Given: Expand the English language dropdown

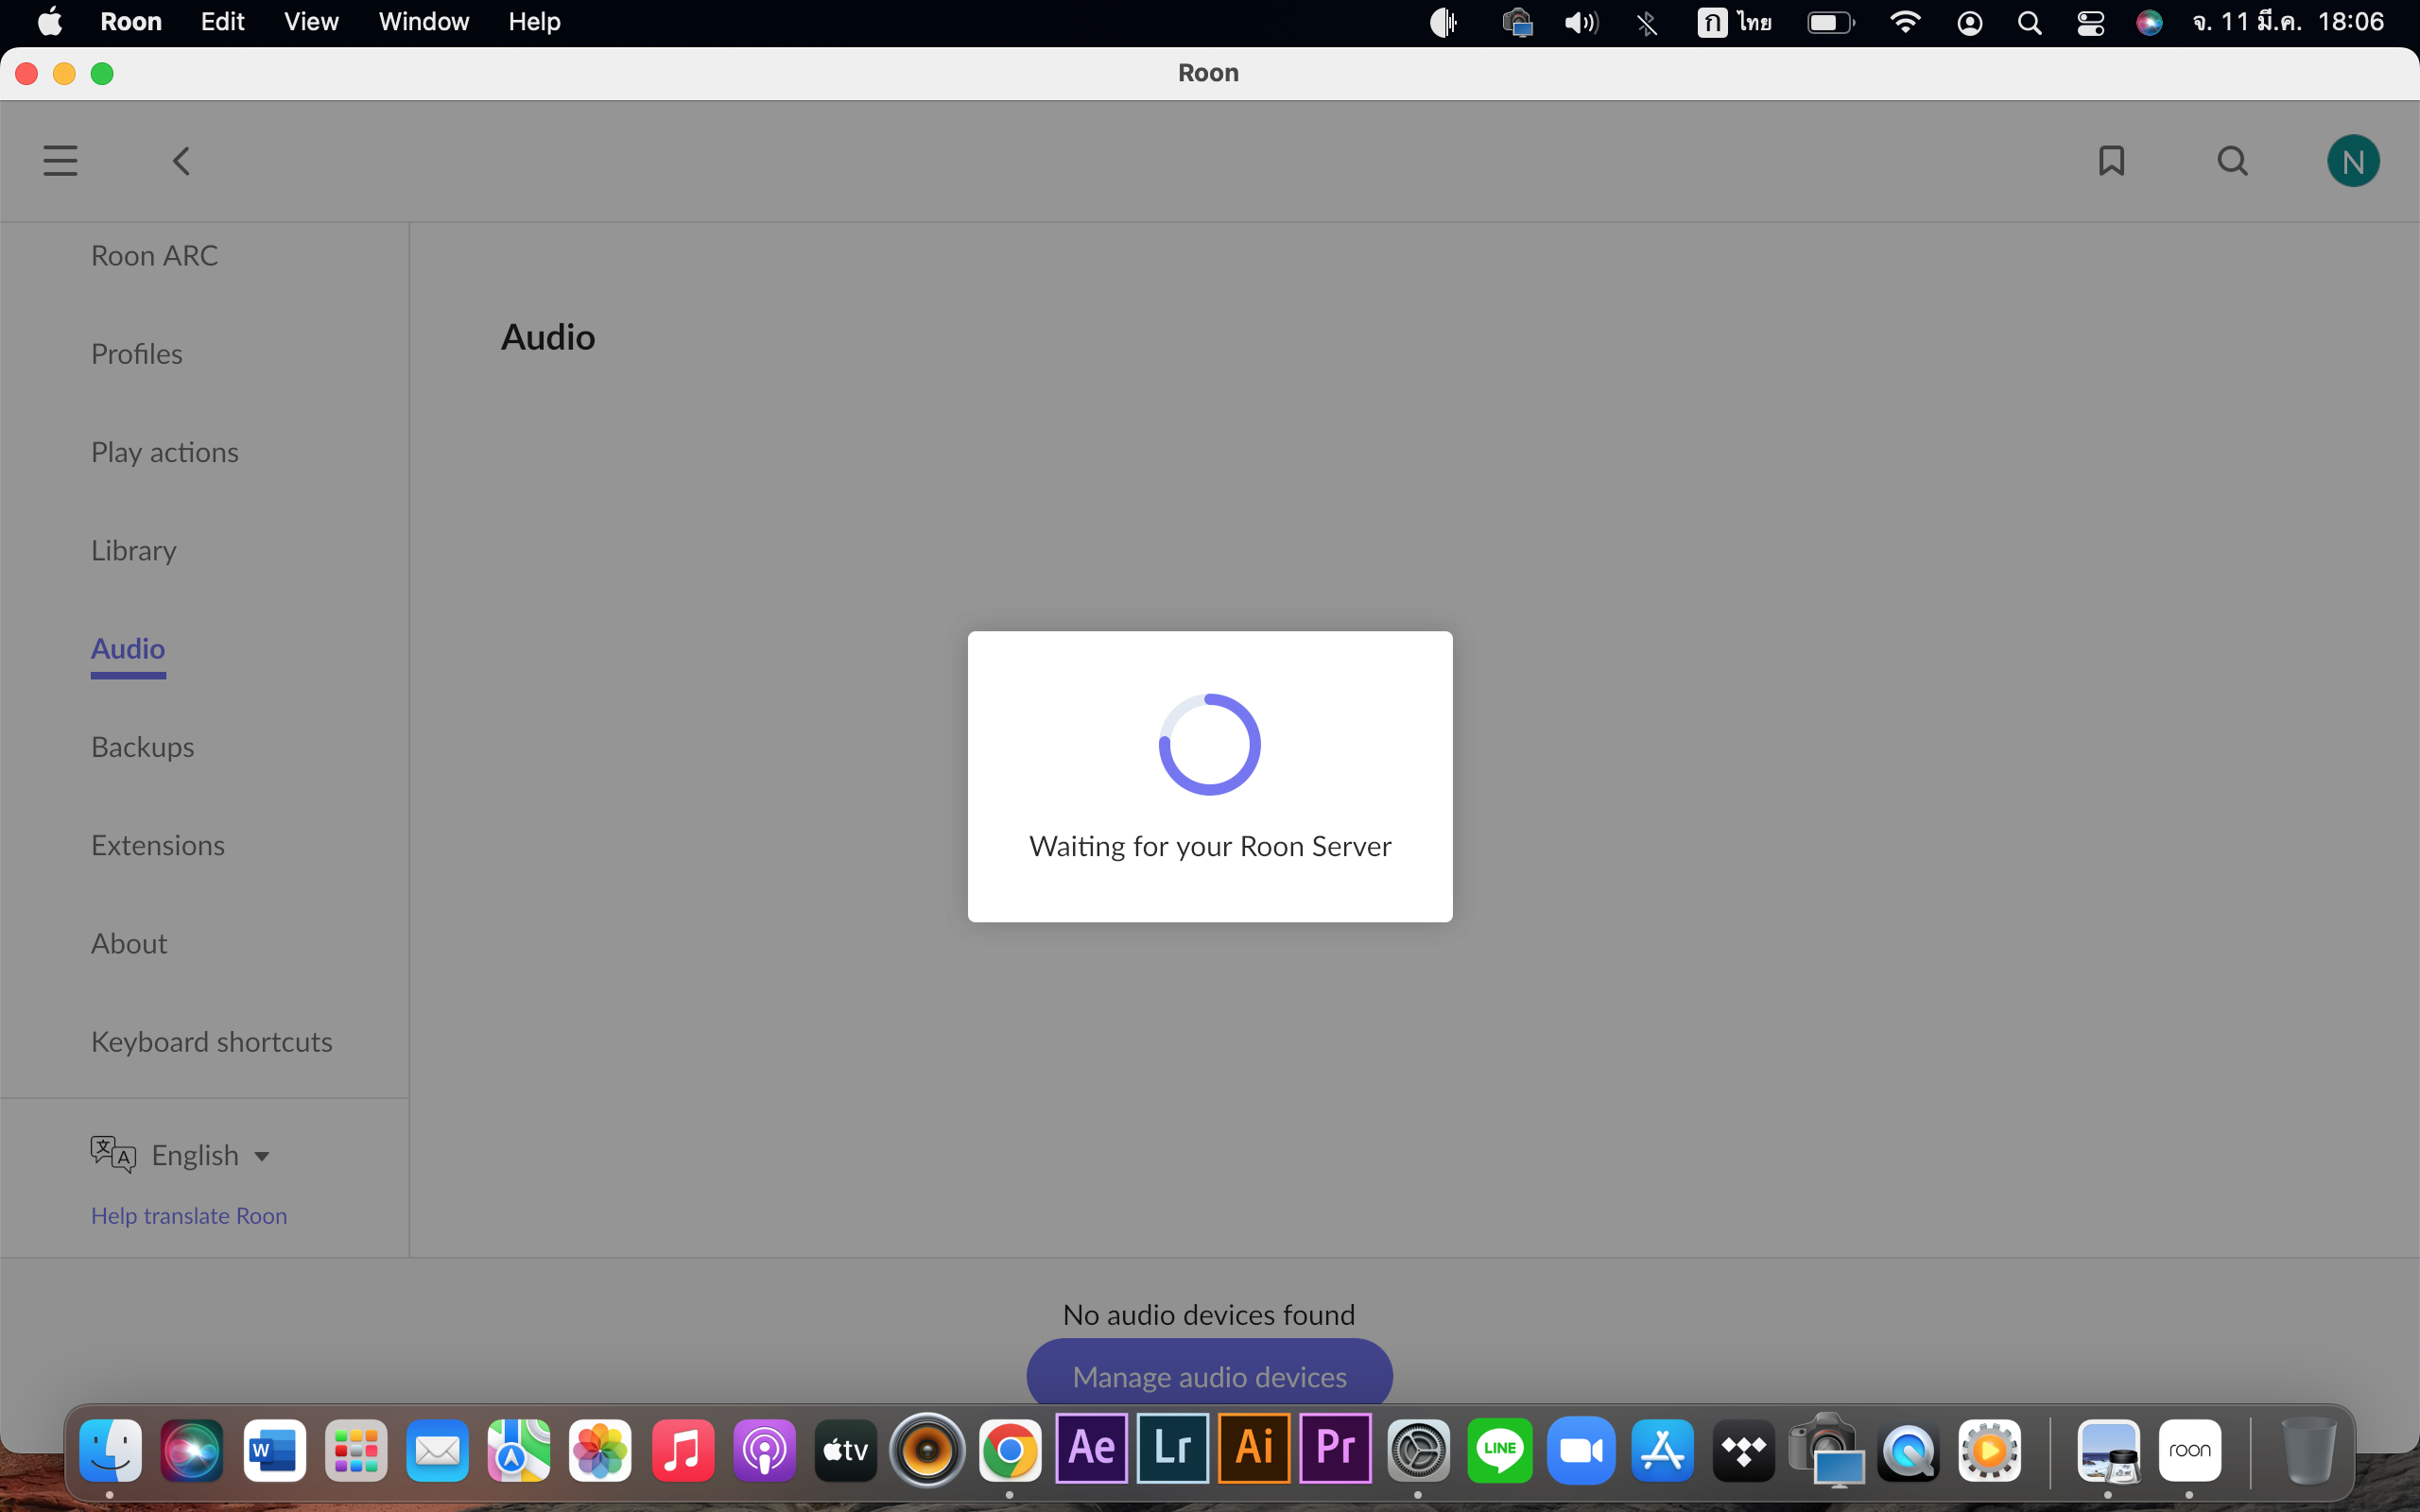Looking at the screenshot, I should coord(210,1155).
